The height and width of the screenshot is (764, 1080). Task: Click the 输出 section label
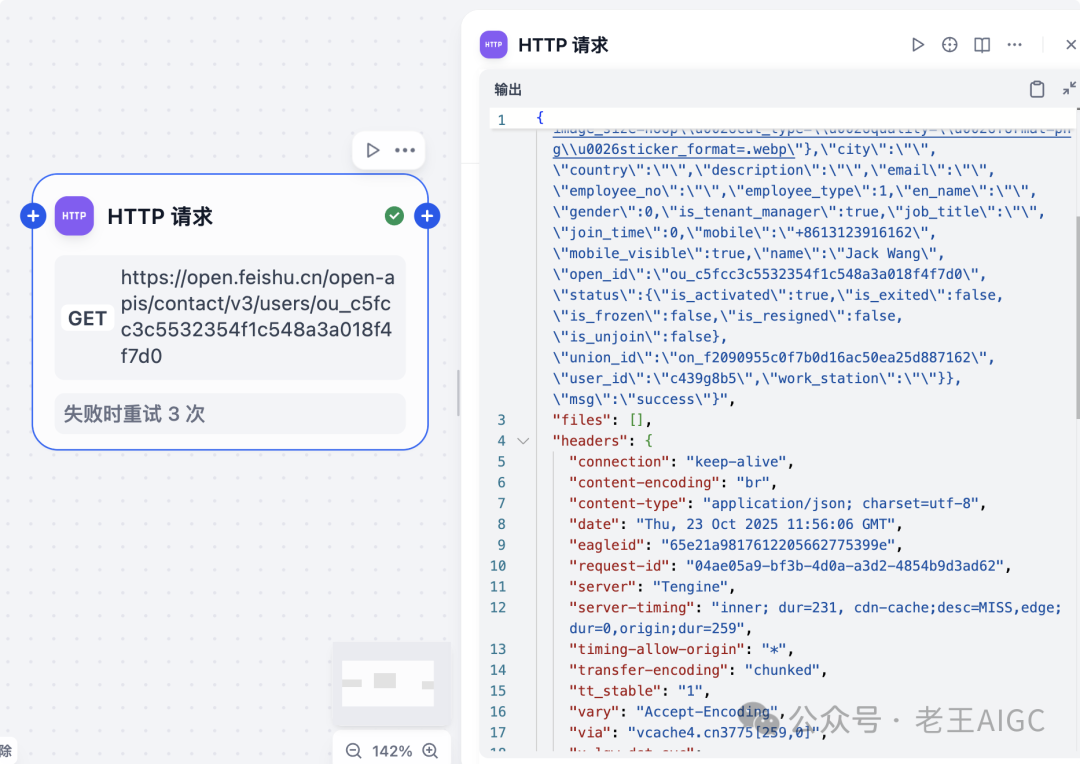coord(508,90)
